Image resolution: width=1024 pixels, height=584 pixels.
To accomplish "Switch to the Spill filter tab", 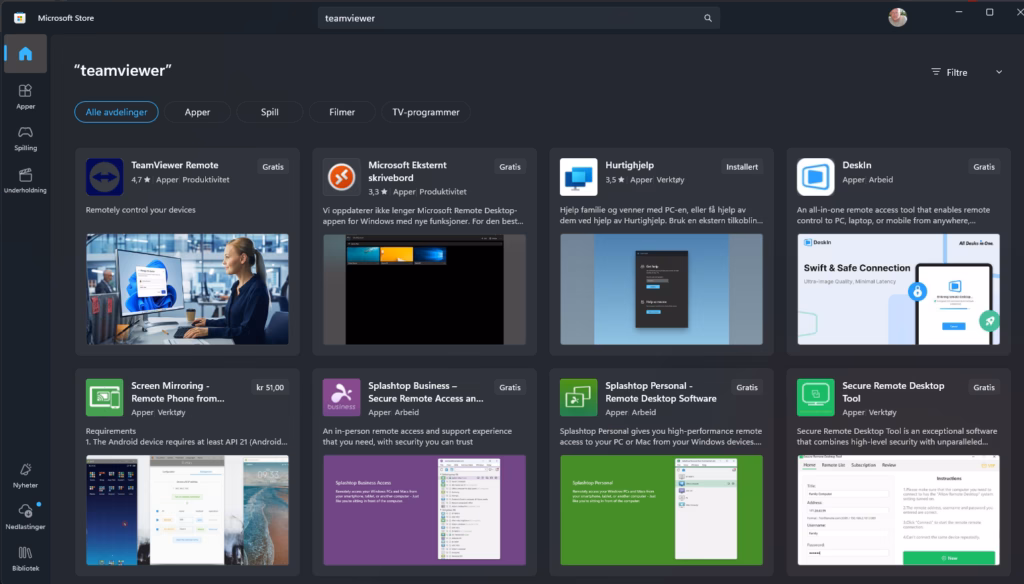I will (270, 112).
